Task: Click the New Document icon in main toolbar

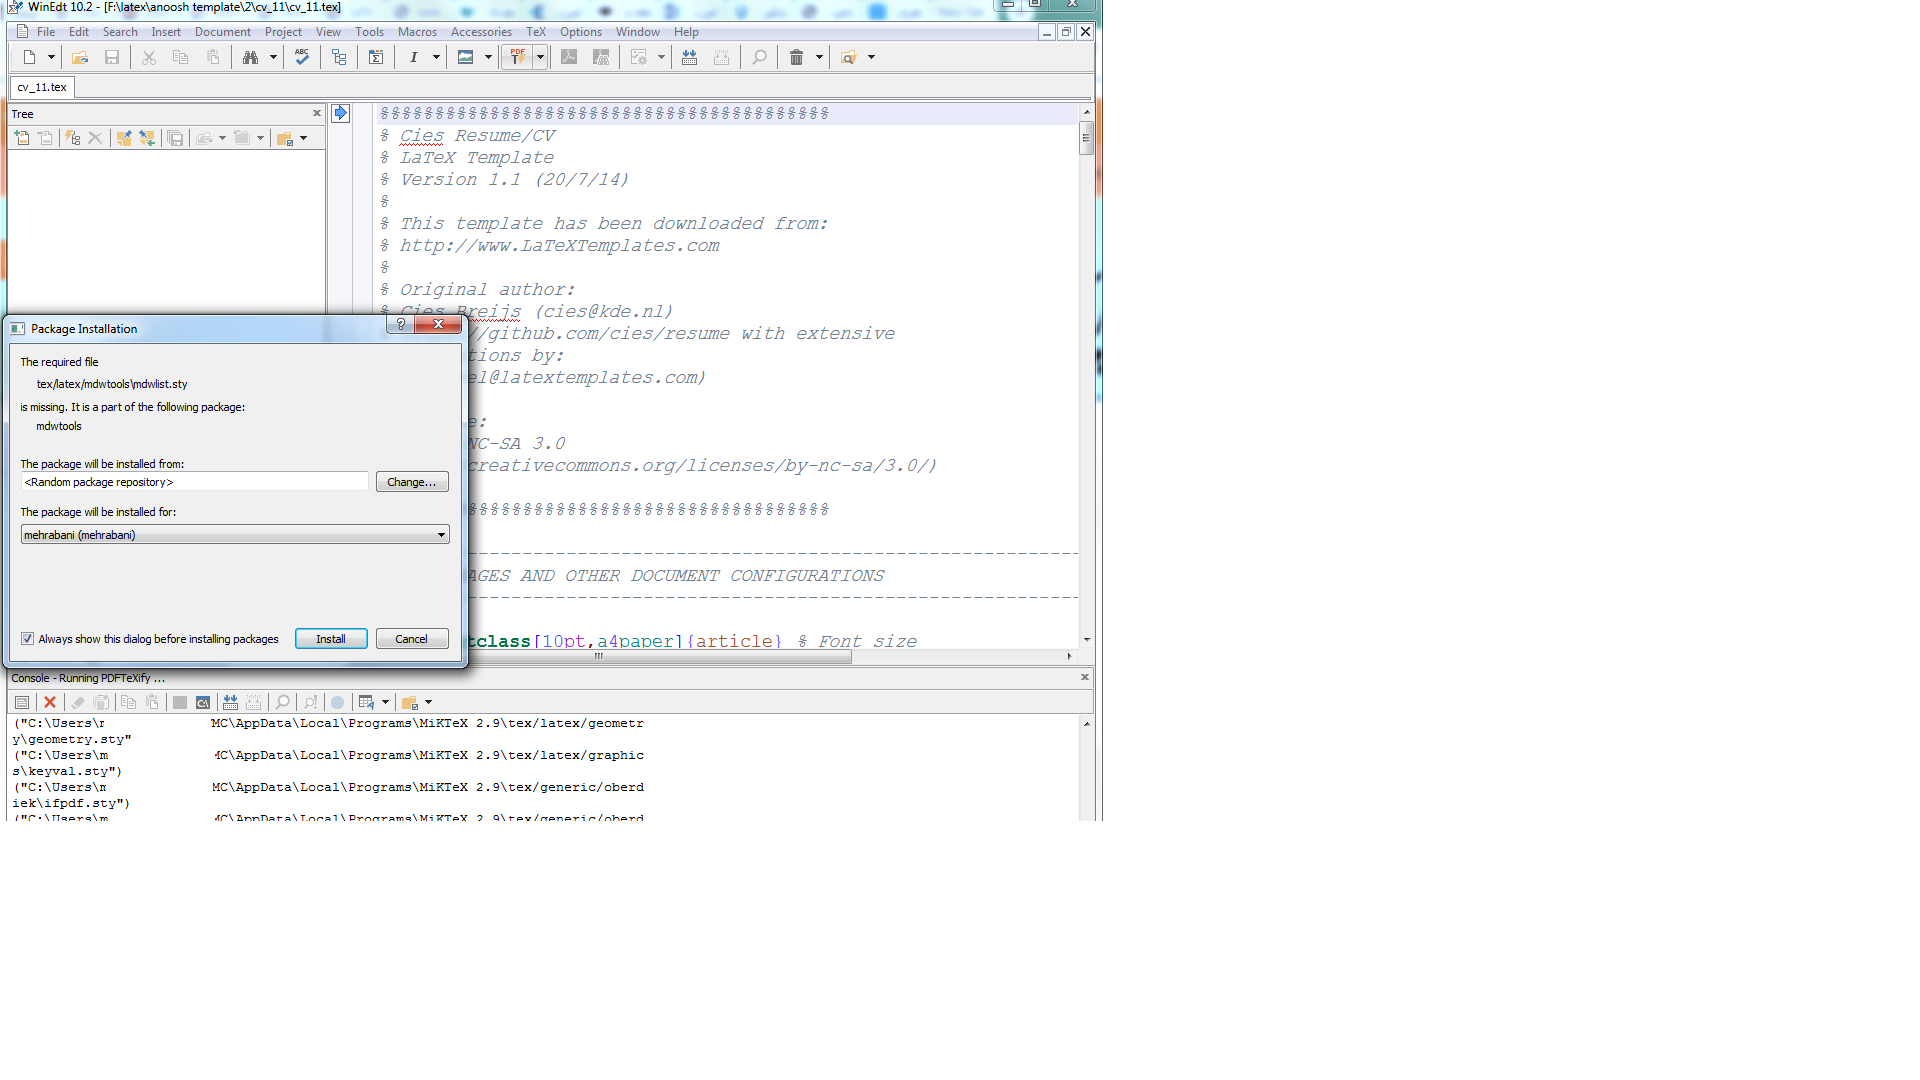Action: (30, 57)
